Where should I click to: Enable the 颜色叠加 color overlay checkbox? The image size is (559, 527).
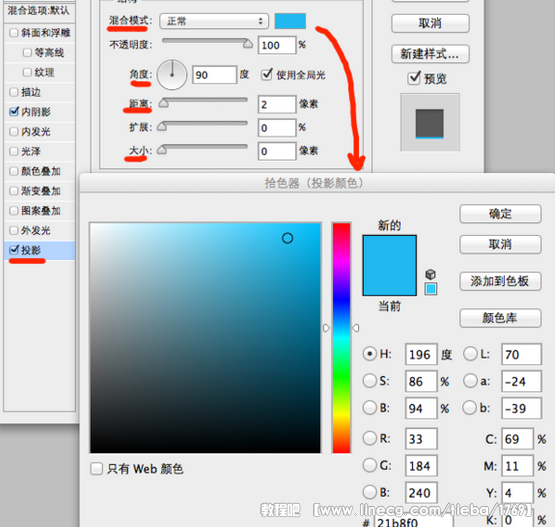point(14,171)
